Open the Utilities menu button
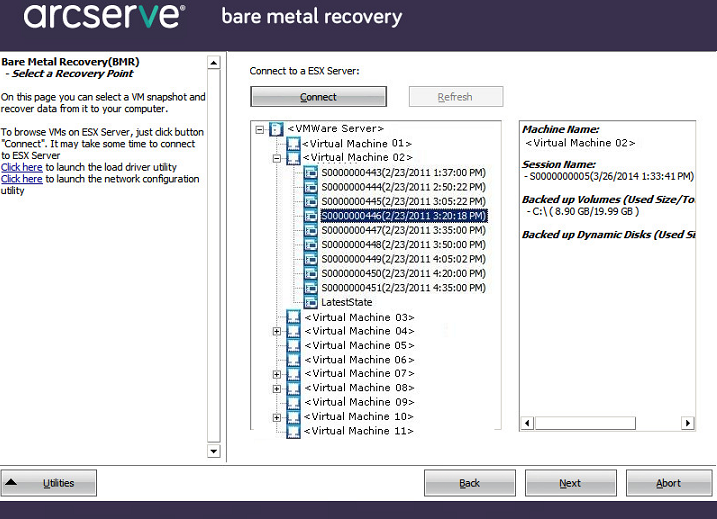Viewport: 717px width, 519px height. click(x=49, y=483)
